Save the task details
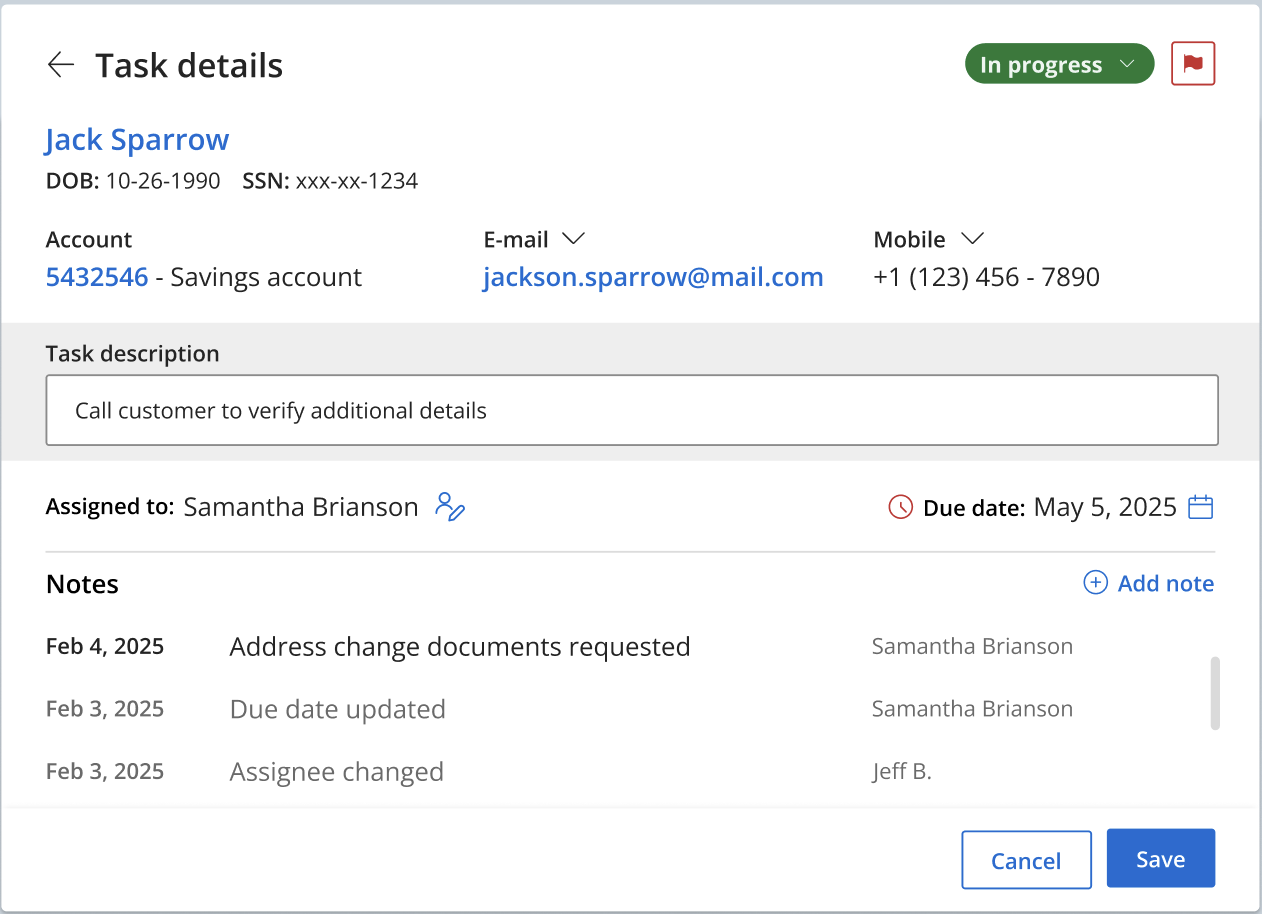This screenshot has width=1262, height=914. pyautogui.click(x=1161, y=858)
